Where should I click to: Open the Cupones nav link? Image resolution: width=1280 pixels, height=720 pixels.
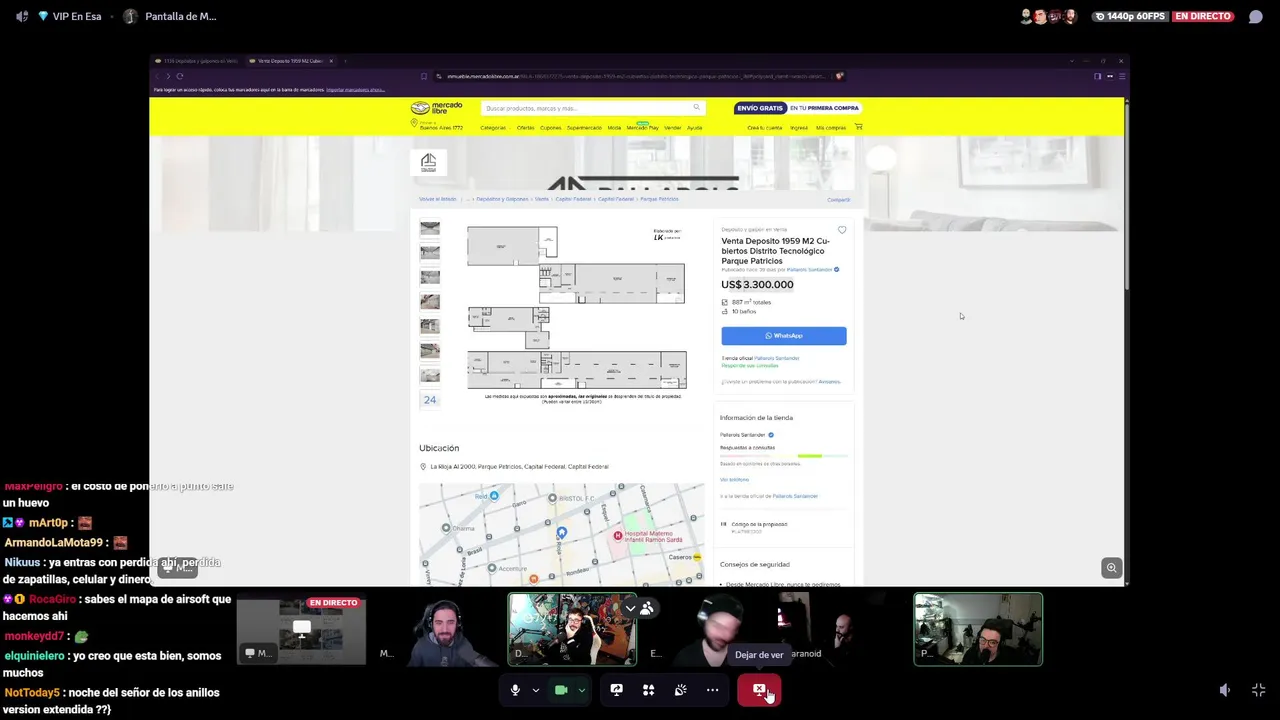coord(551,128)
